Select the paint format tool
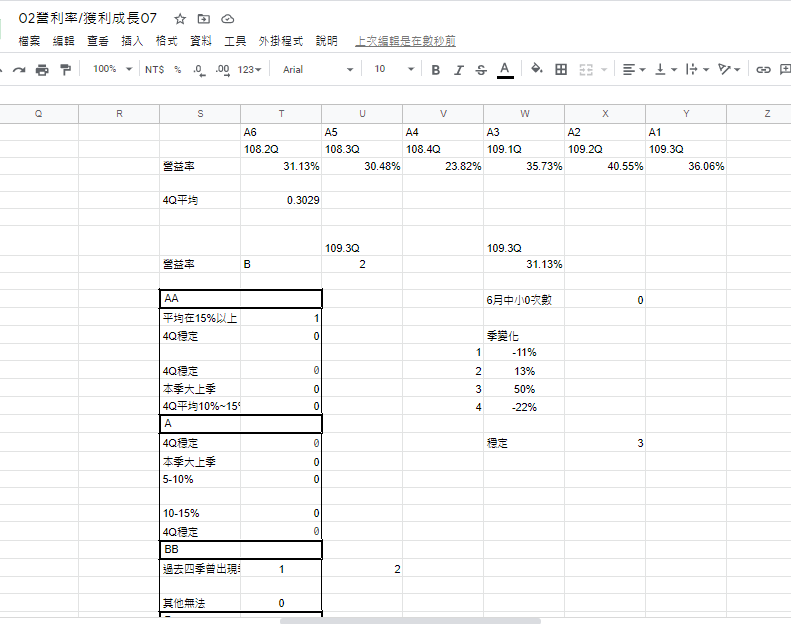This screenshot has width=791, height=624. click(x=66, y=69)
